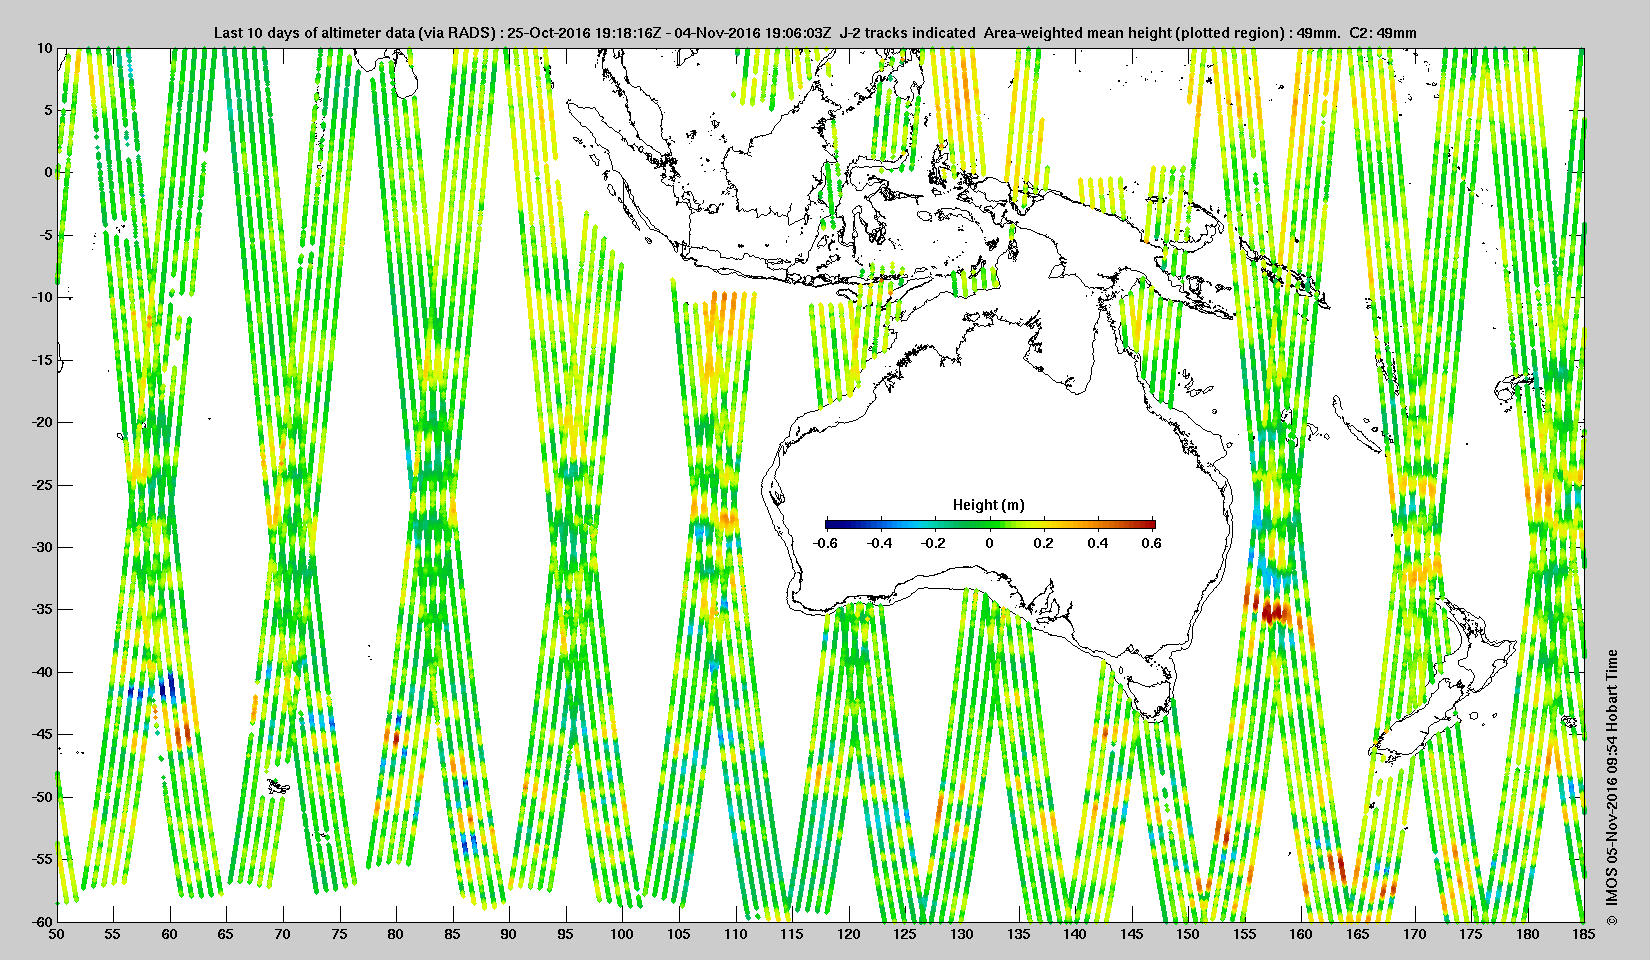Click the longitude axis label 50
Image resolution: width=1650 pixels, height=960 pixels.
[x=56, y=935]
